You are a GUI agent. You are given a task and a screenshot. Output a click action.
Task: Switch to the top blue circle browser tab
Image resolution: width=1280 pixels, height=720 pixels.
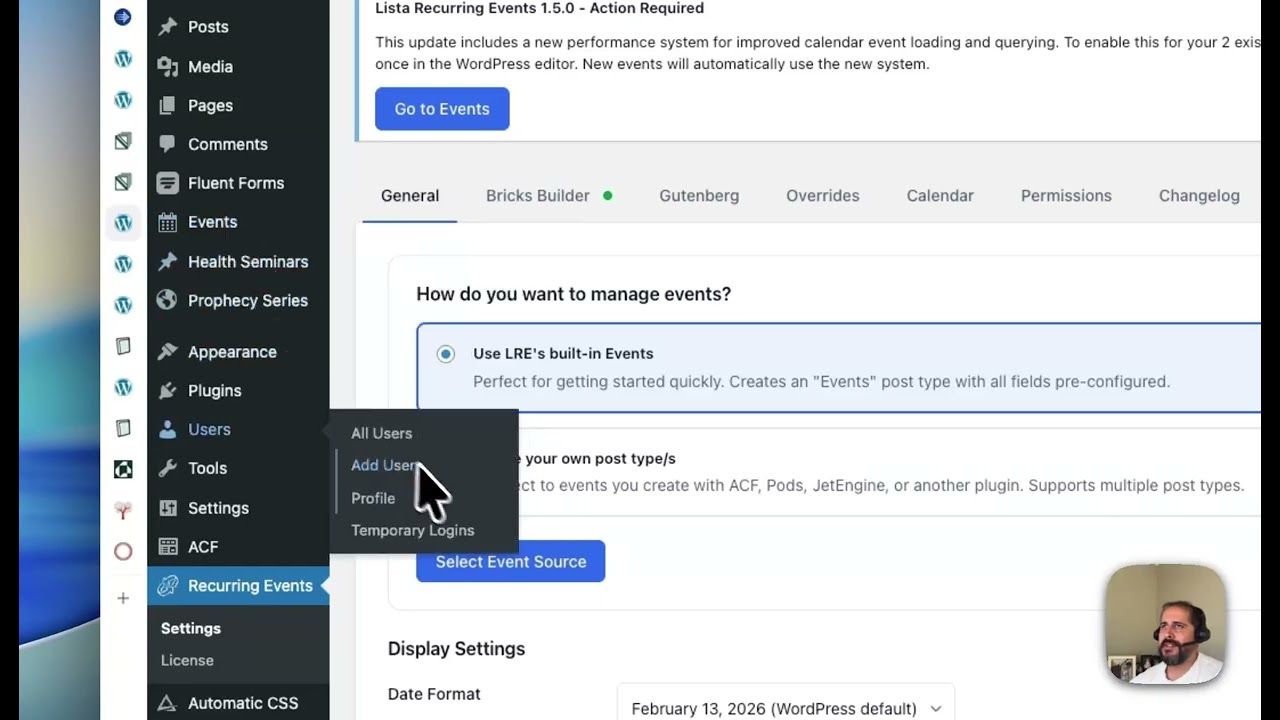(x=123, y=17)
